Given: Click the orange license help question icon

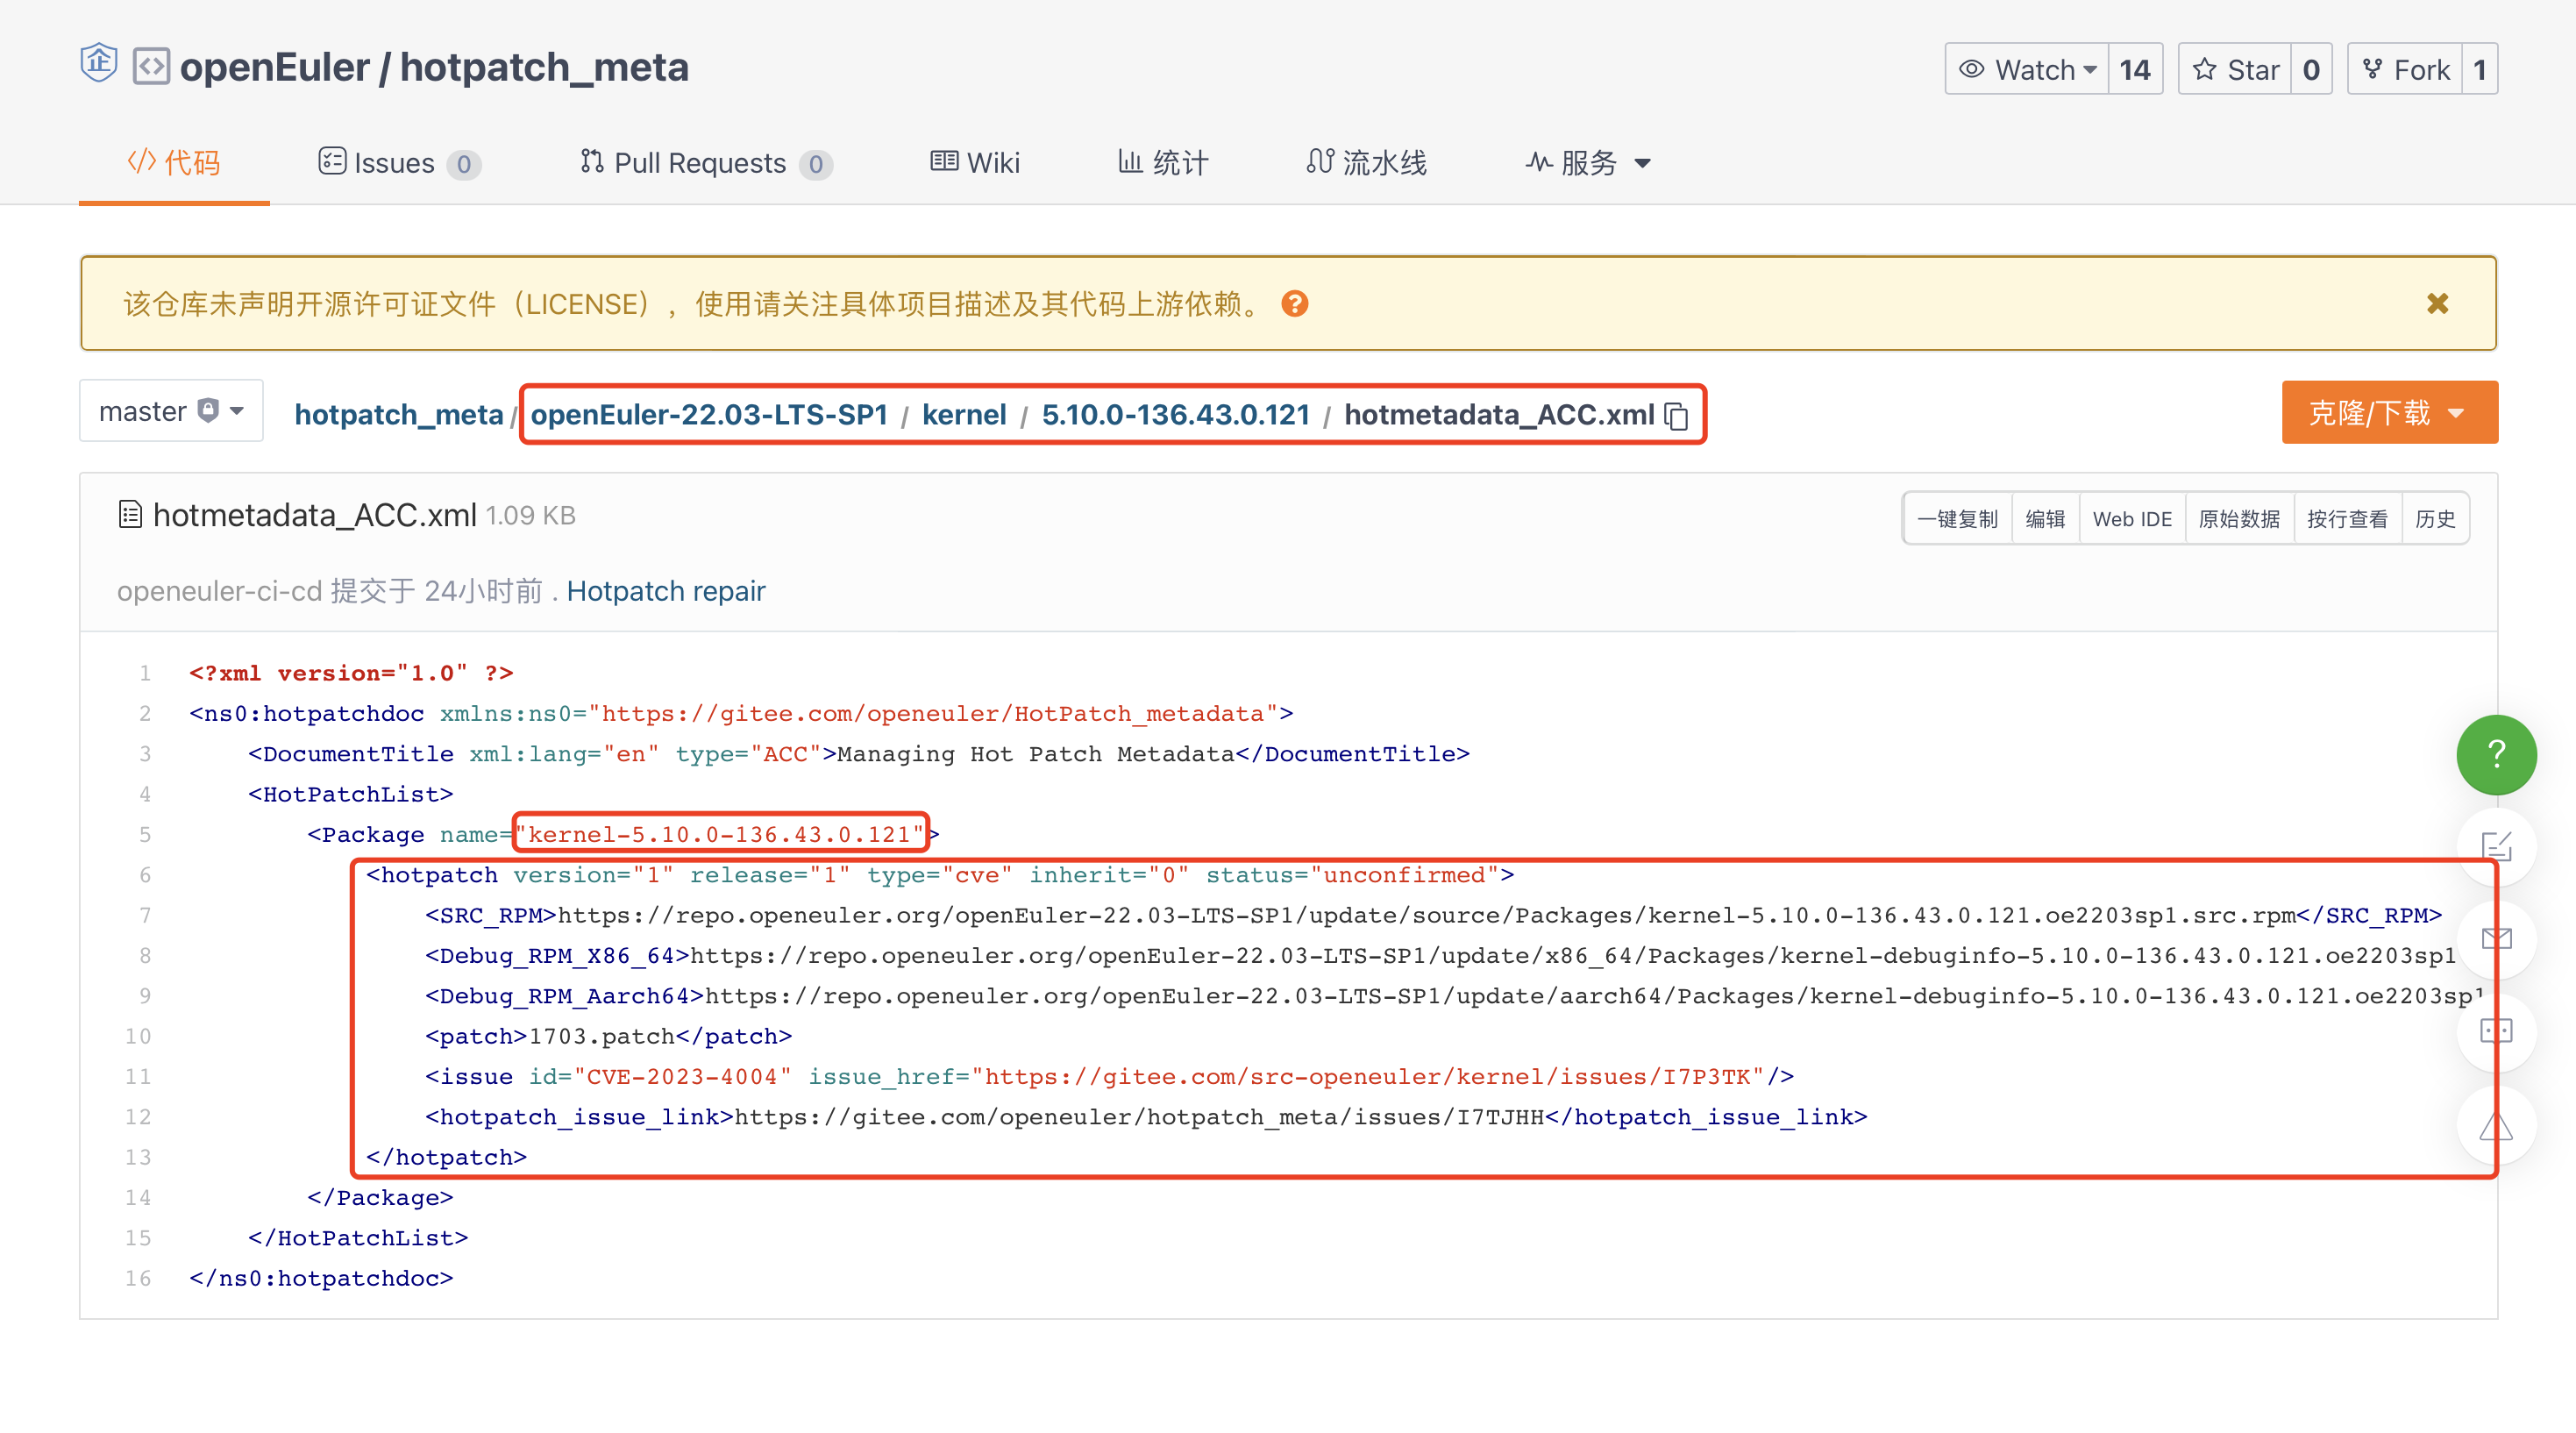Looking at the screenshot, I should coord(1295,304).
